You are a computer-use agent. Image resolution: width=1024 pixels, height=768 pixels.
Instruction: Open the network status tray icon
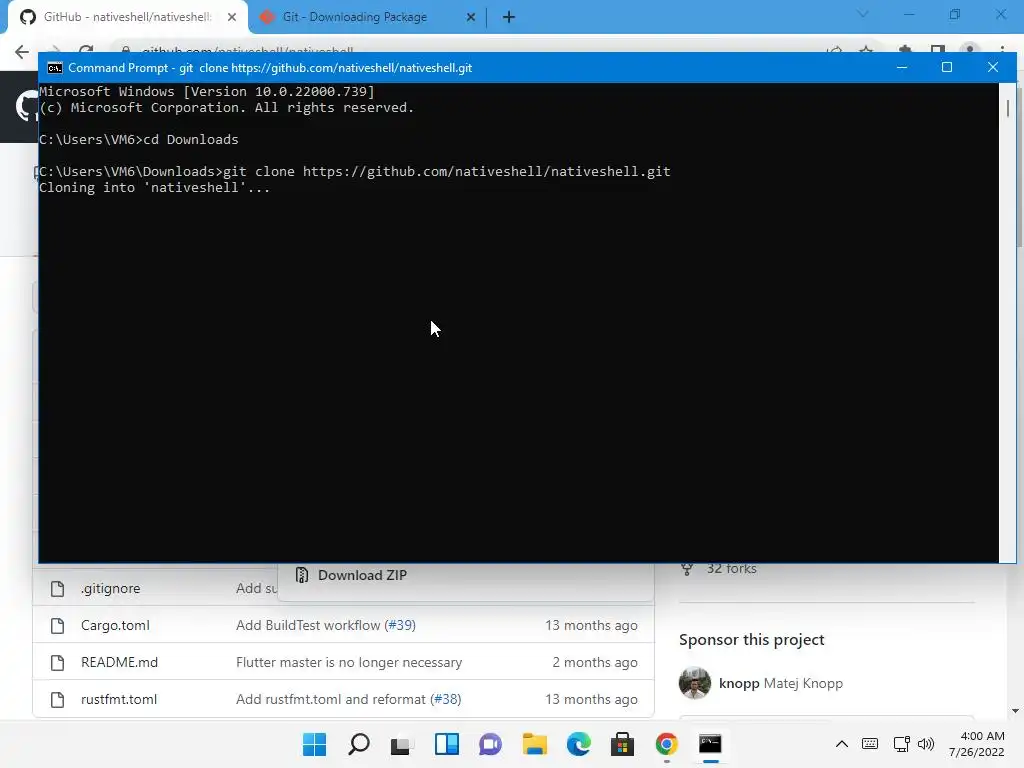(901, 744)
